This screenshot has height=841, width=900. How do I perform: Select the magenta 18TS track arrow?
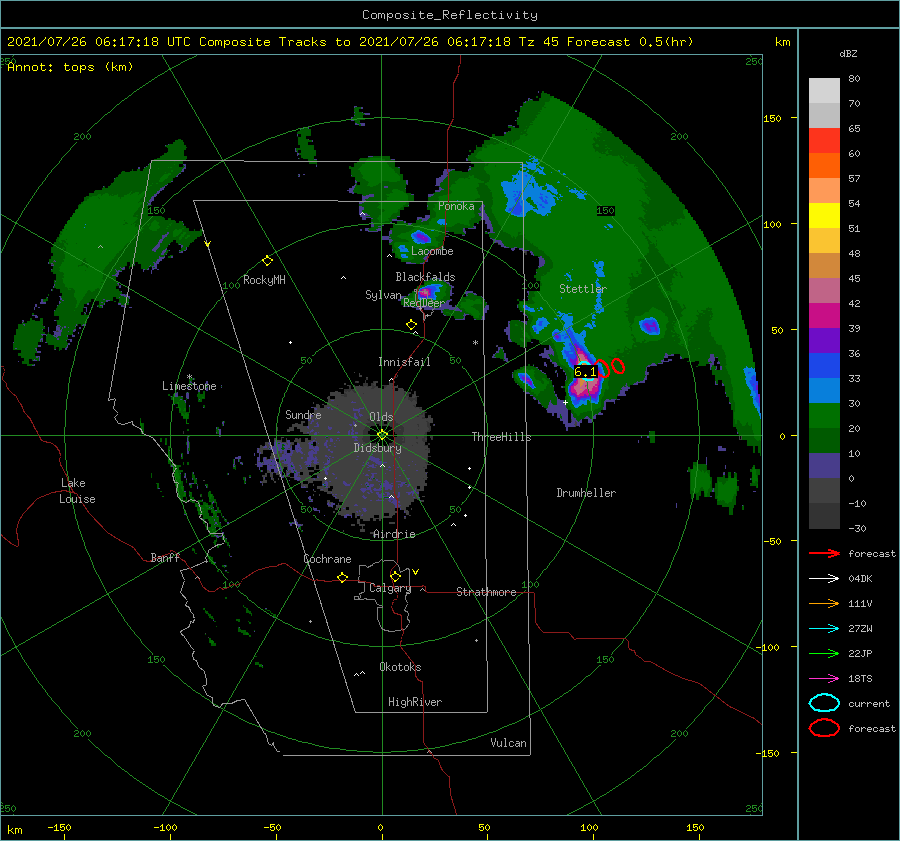pyautogui.click(x=824, y=679)
